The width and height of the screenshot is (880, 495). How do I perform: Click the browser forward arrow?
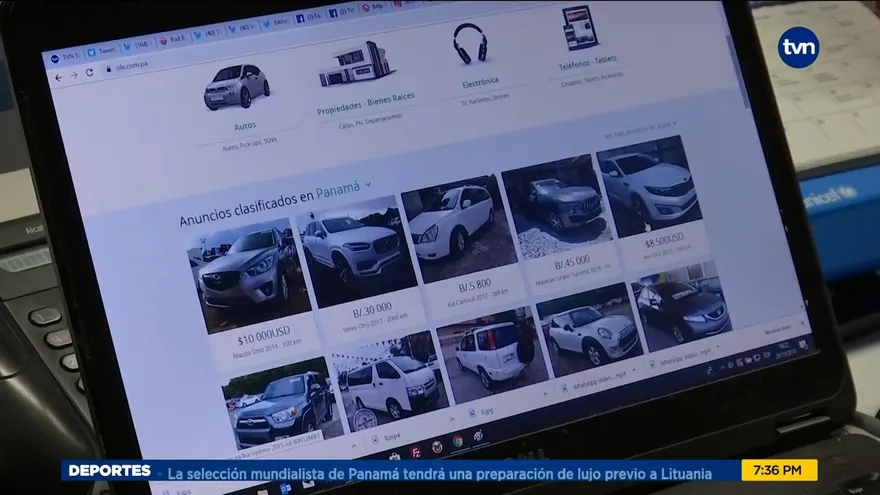click(74, 75)
